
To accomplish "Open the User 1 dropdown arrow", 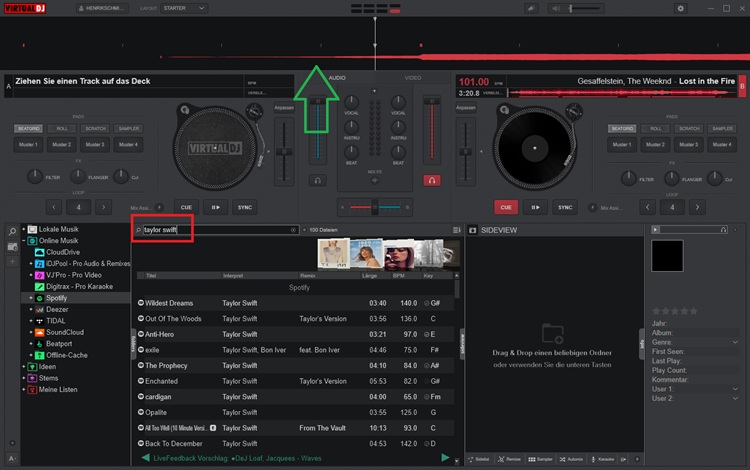I will click(735, 389).
